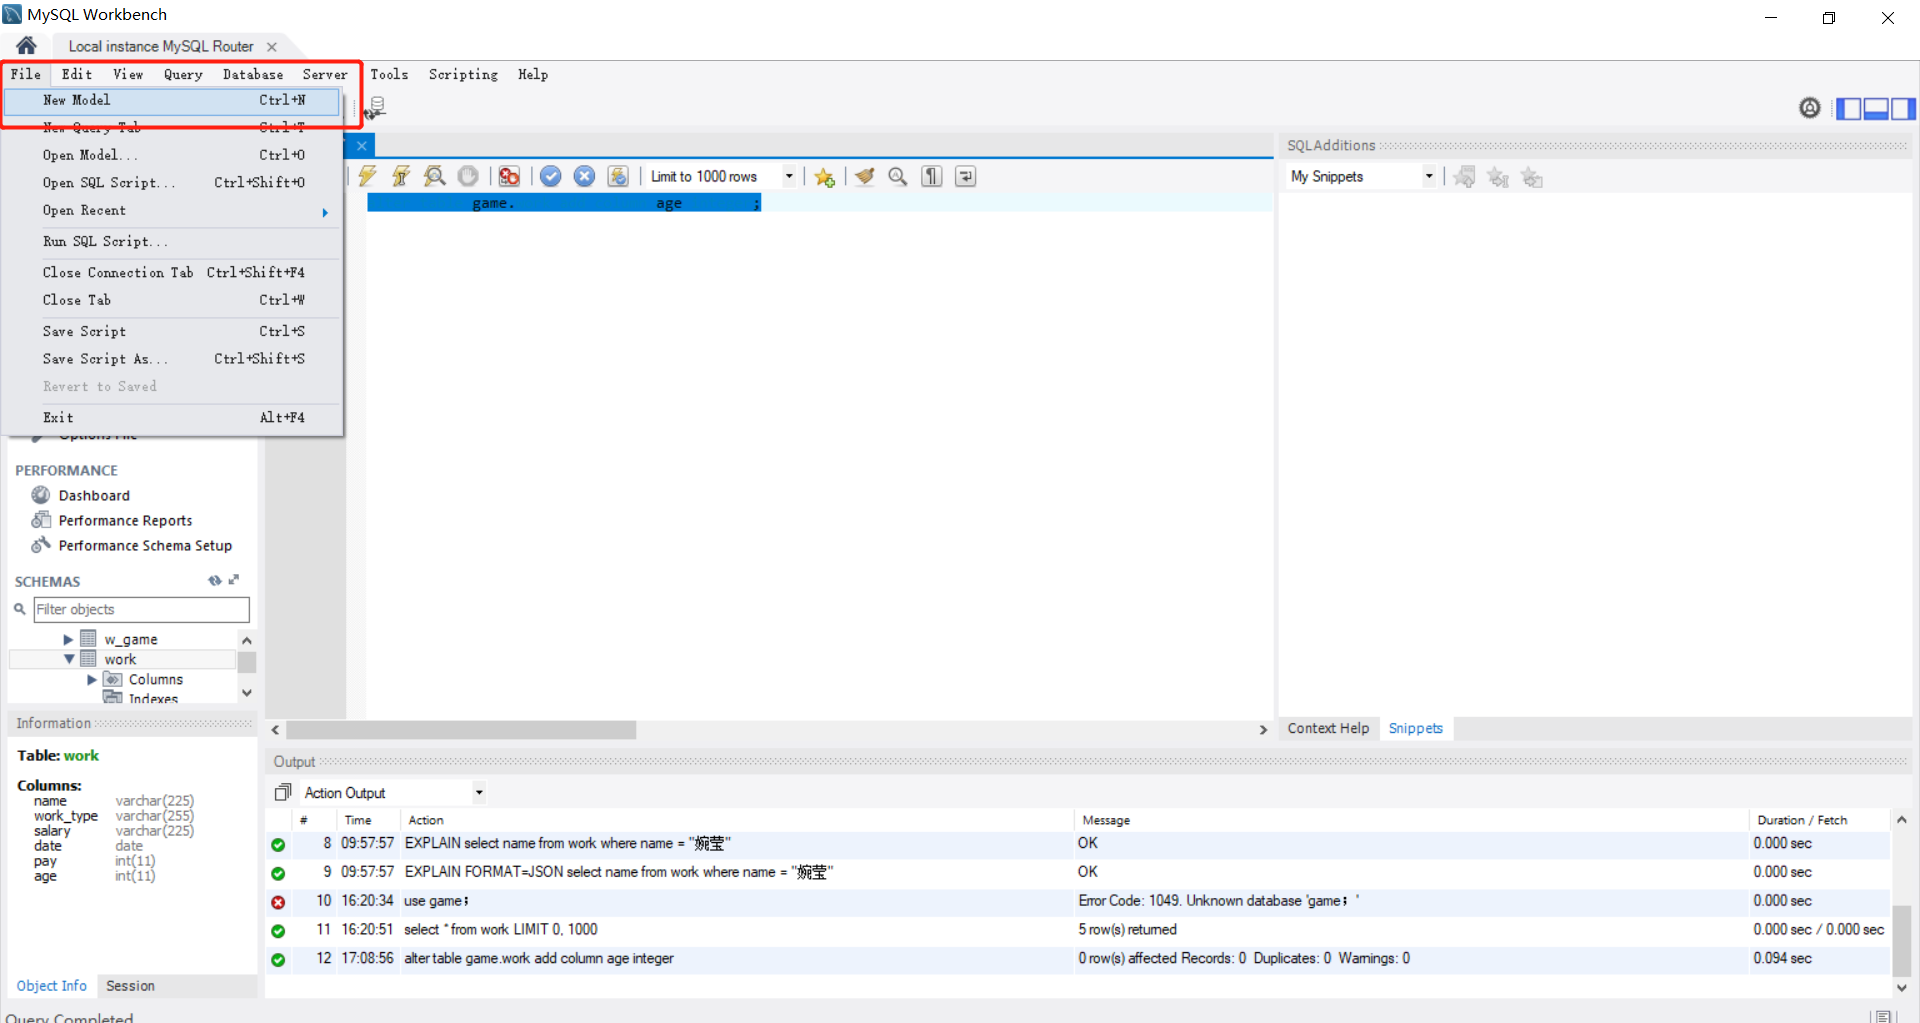
Task: Click the error status icon on row 10
Action: (278, 902)
